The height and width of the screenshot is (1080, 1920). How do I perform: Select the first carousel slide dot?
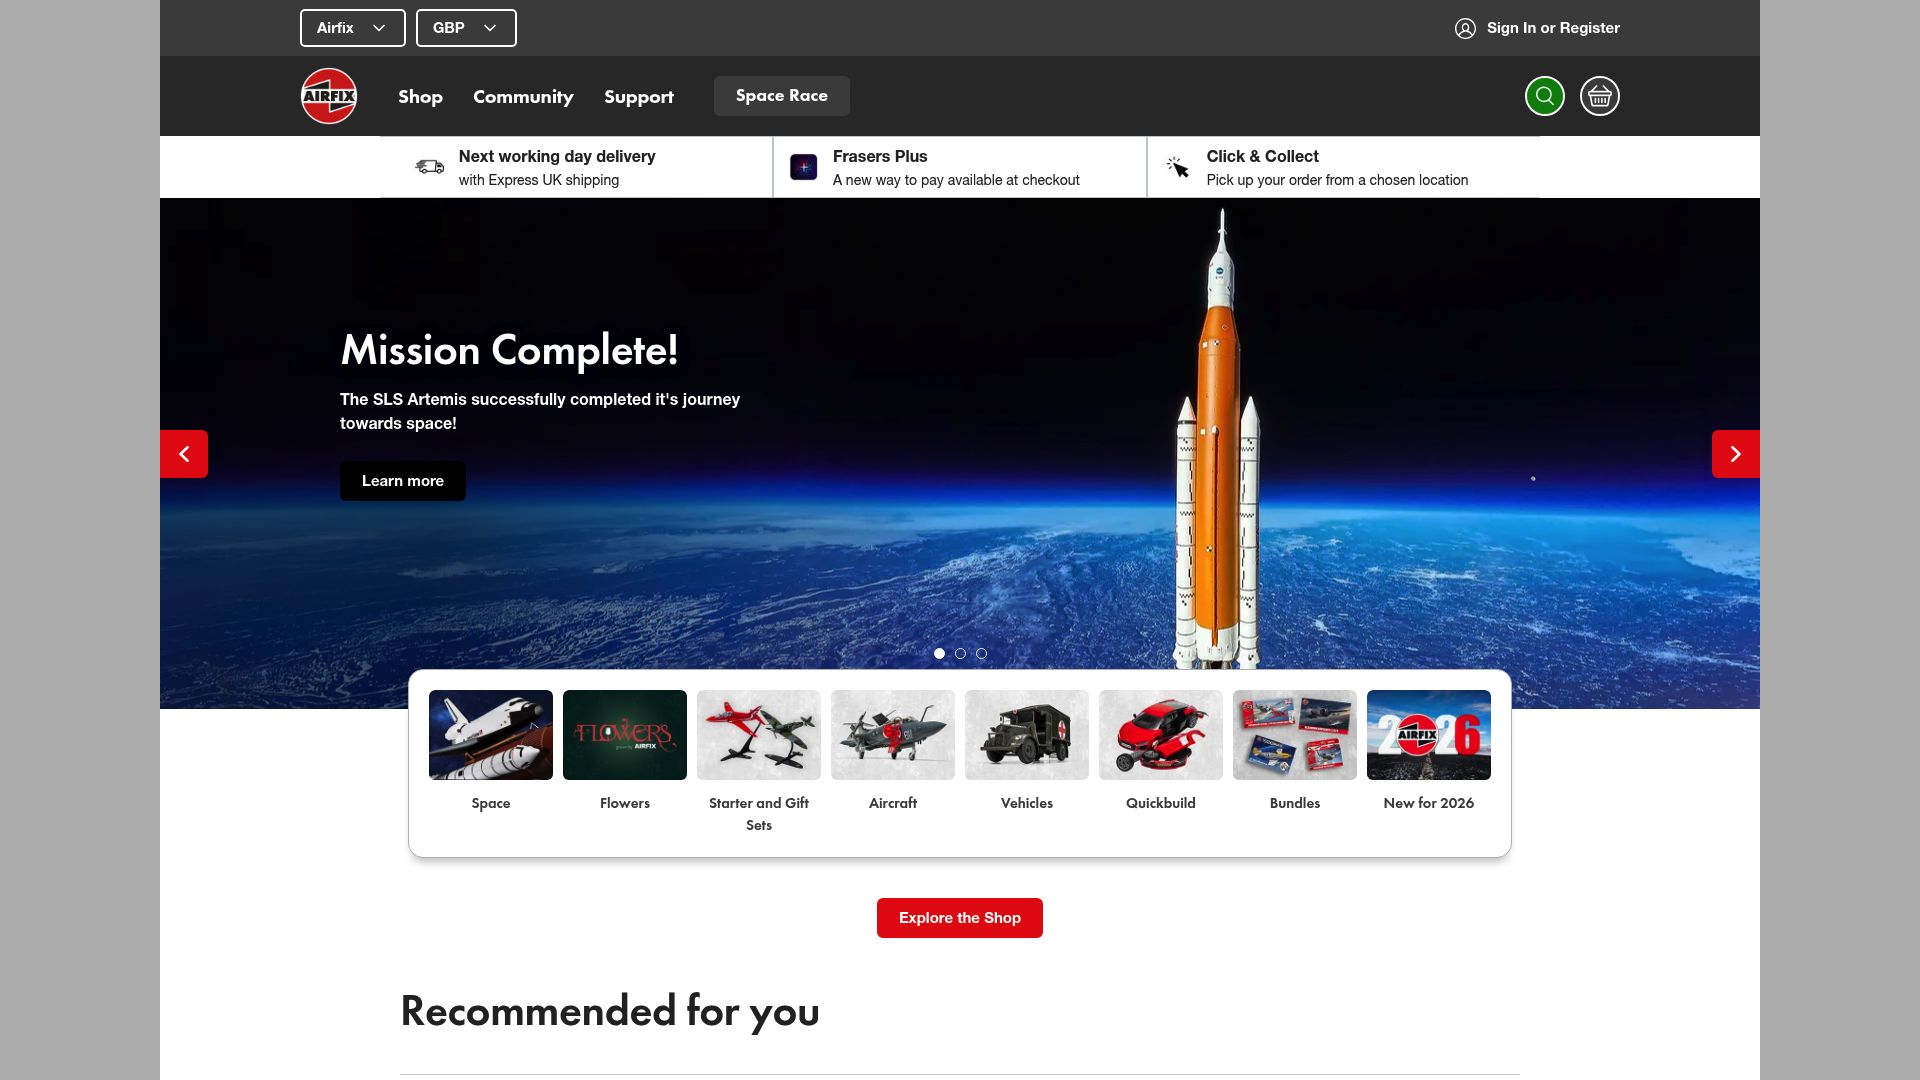[x=939, y=654]
